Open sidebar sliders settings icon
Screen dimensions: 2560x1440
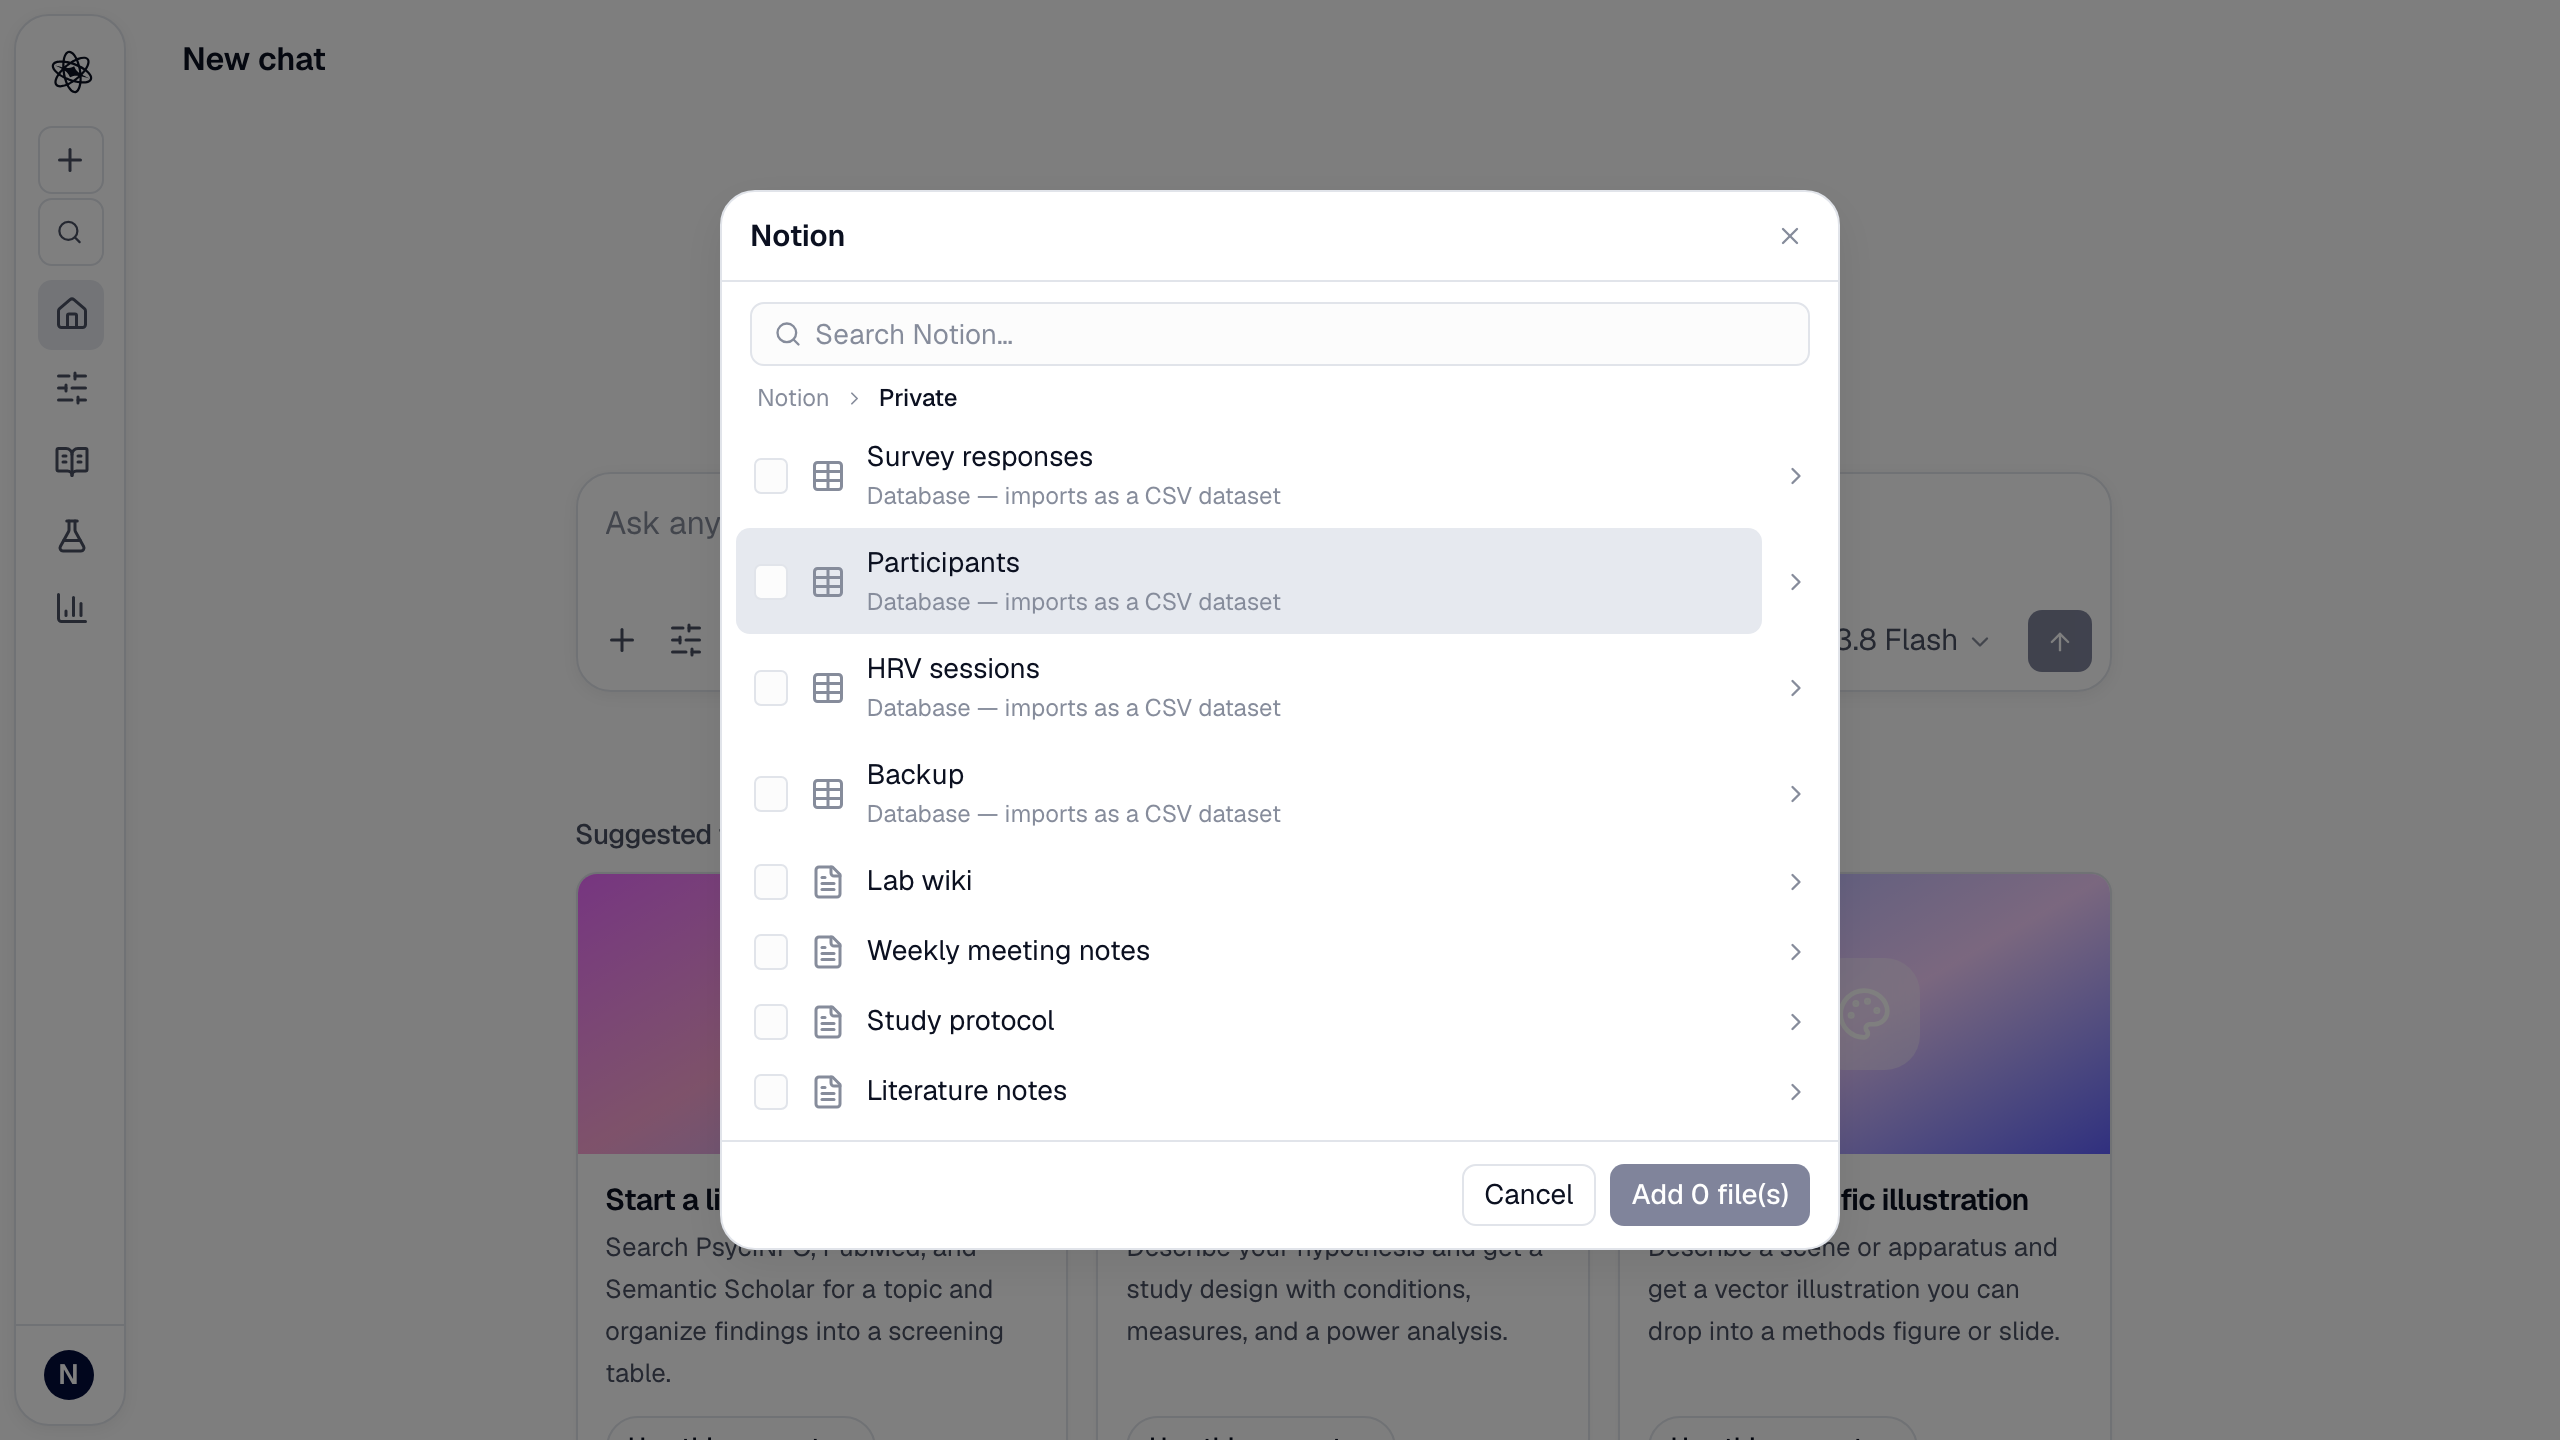click(71, 388)
